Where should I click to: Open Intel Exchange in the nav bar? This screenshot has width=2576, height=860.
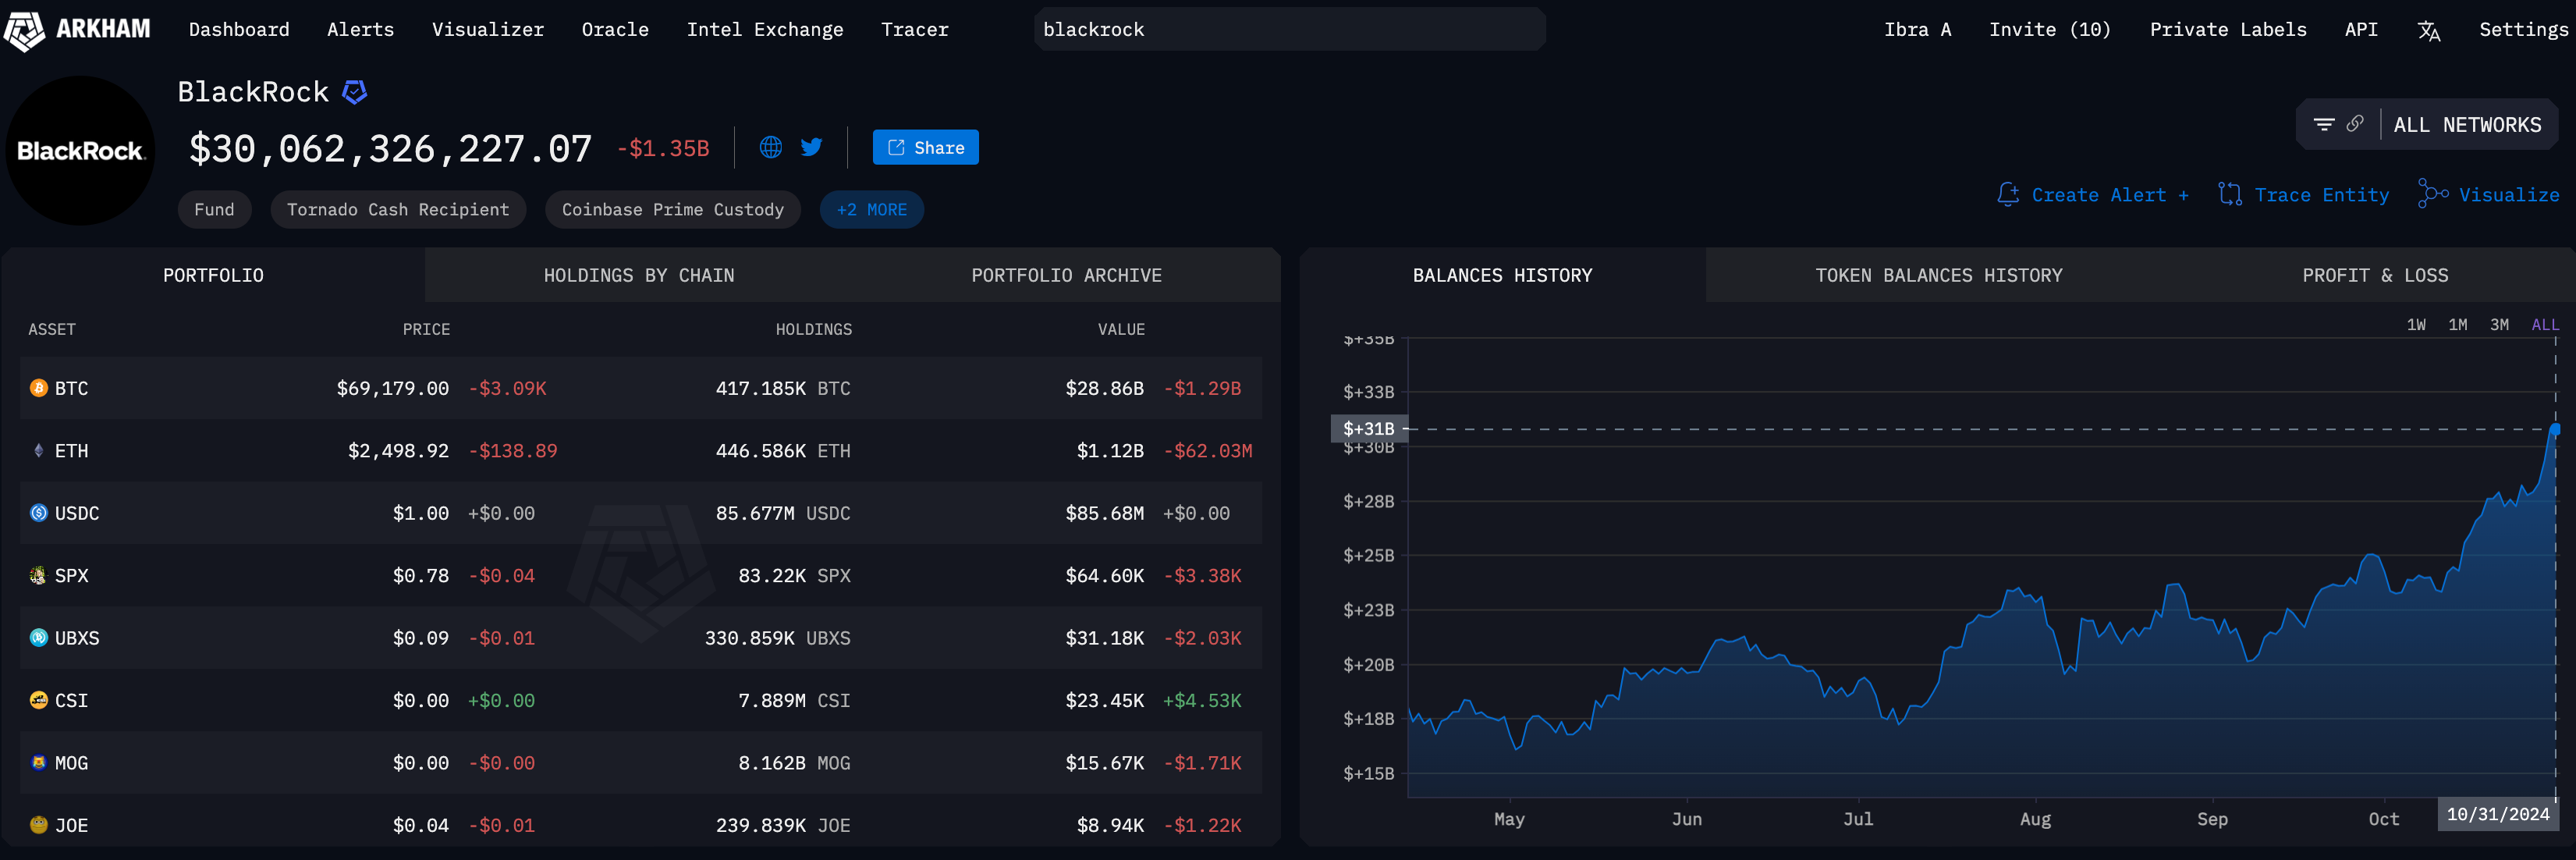765,30
